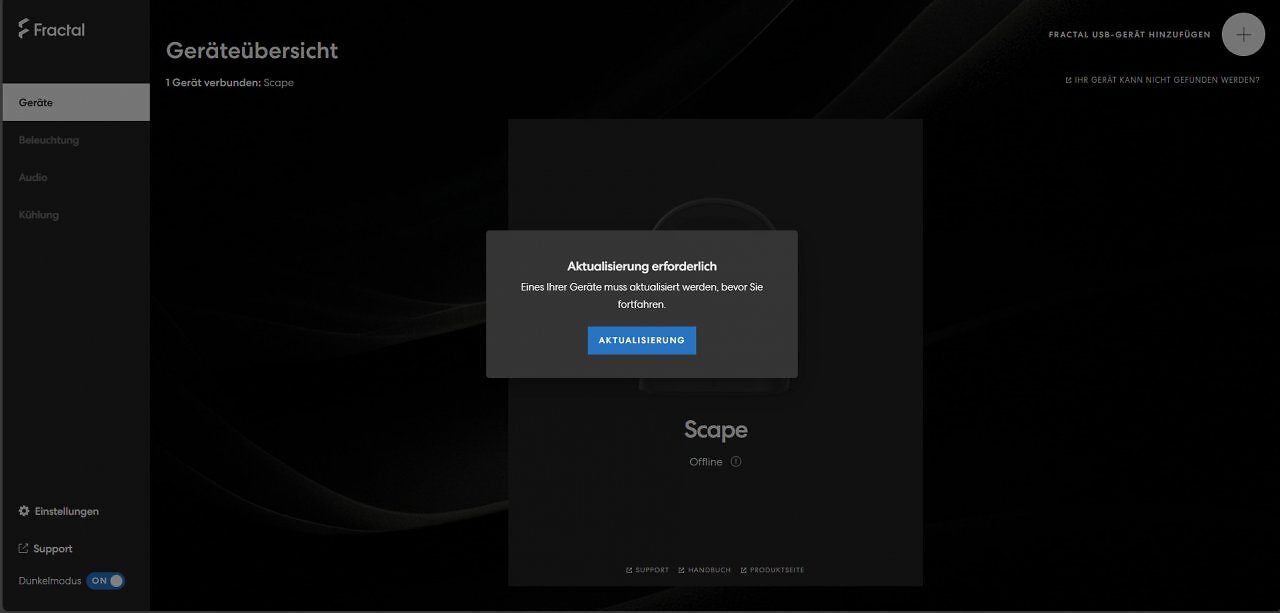
Task: Click the Dunkelmodus label
Action: pyautogui.click(x=50, y=581)
